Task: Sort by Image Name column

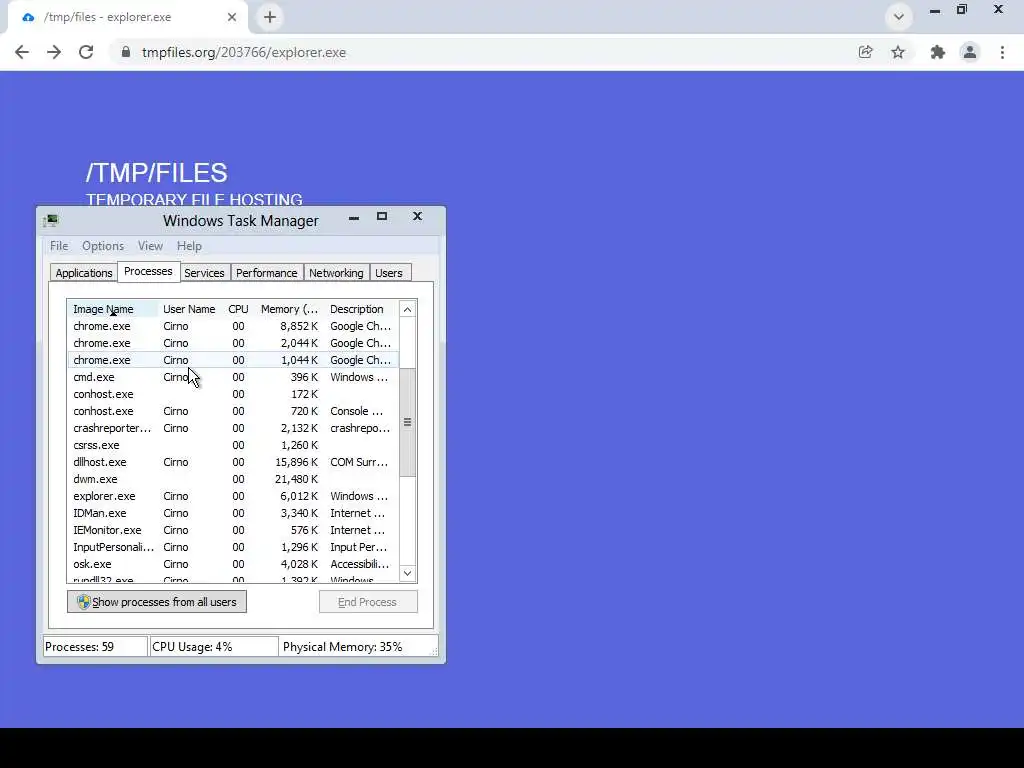Action: (112, 309)
